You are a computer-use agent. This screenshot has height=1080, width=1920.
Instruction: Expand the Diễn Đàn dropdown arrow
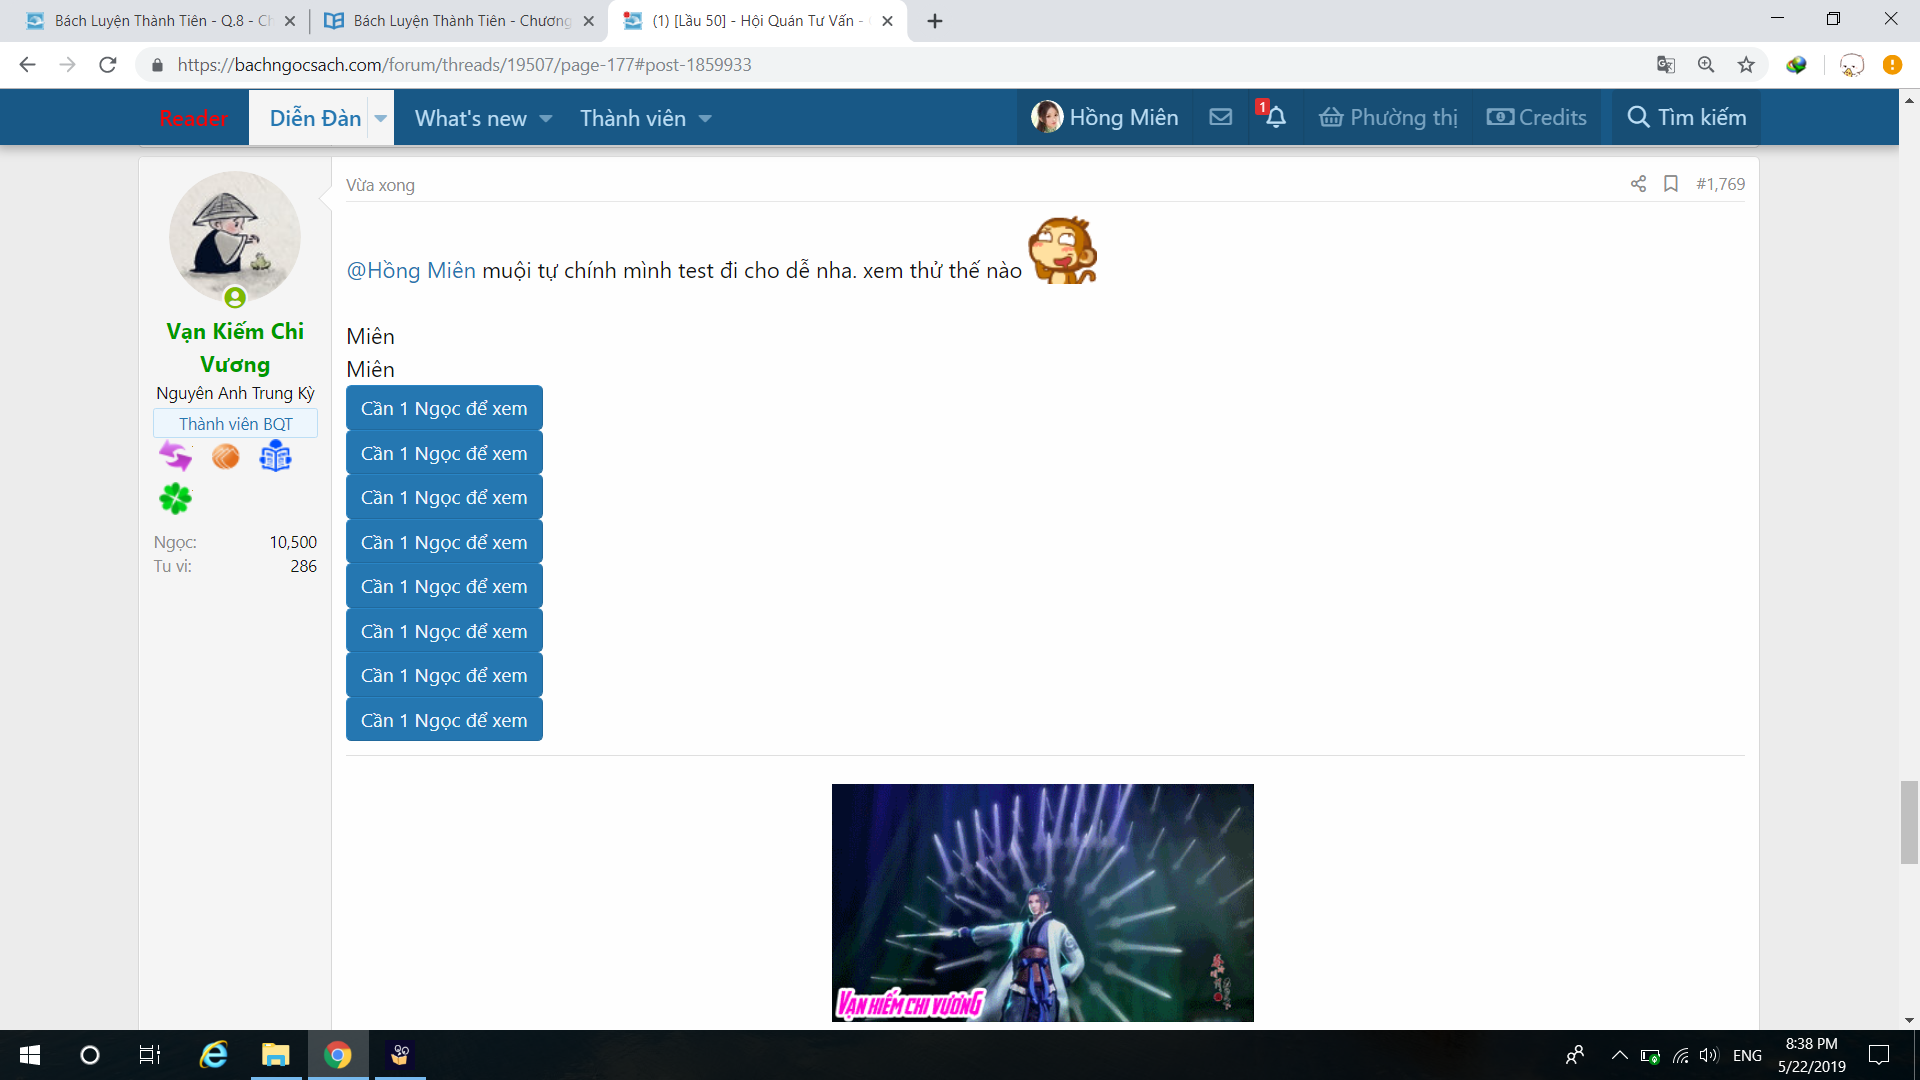point(381,118)
